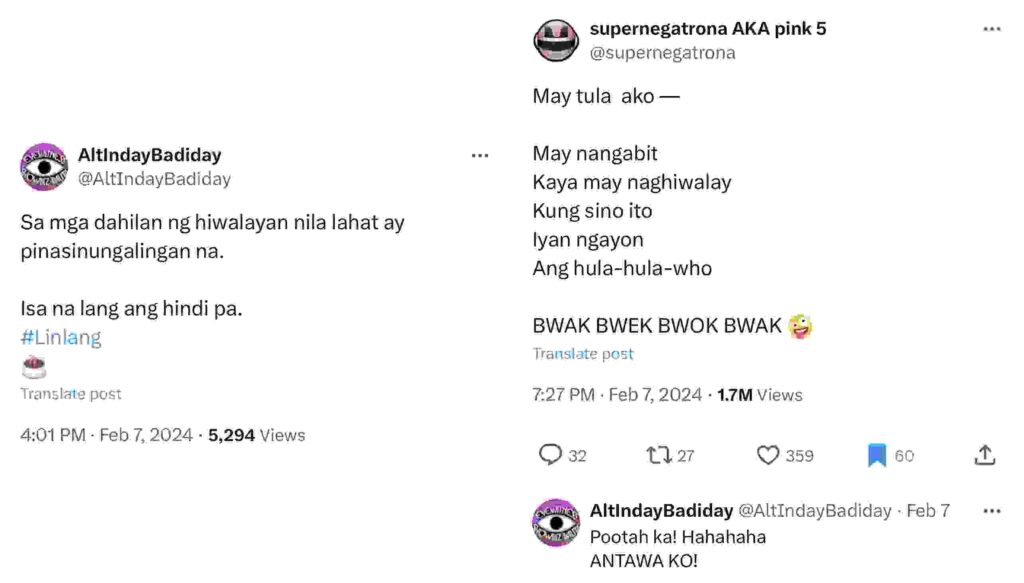Open more options on supernegatrona's tweet
Image resolution: width=1024 pixels, height=583 pixels.
pos(991,29)
